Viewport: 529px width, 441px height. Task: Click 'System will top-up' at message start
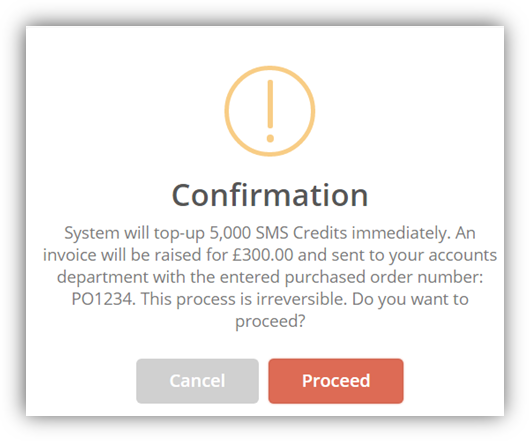click(x=134, y=233)
